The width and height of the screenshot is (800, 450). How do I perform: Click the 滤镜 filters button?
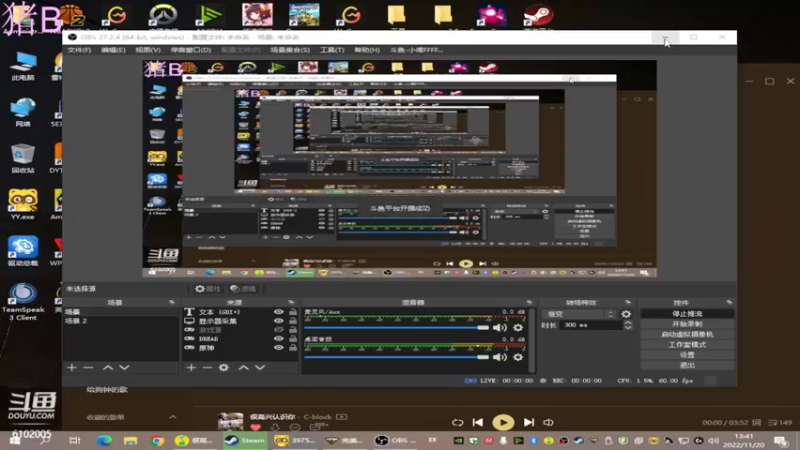point(243,289)
